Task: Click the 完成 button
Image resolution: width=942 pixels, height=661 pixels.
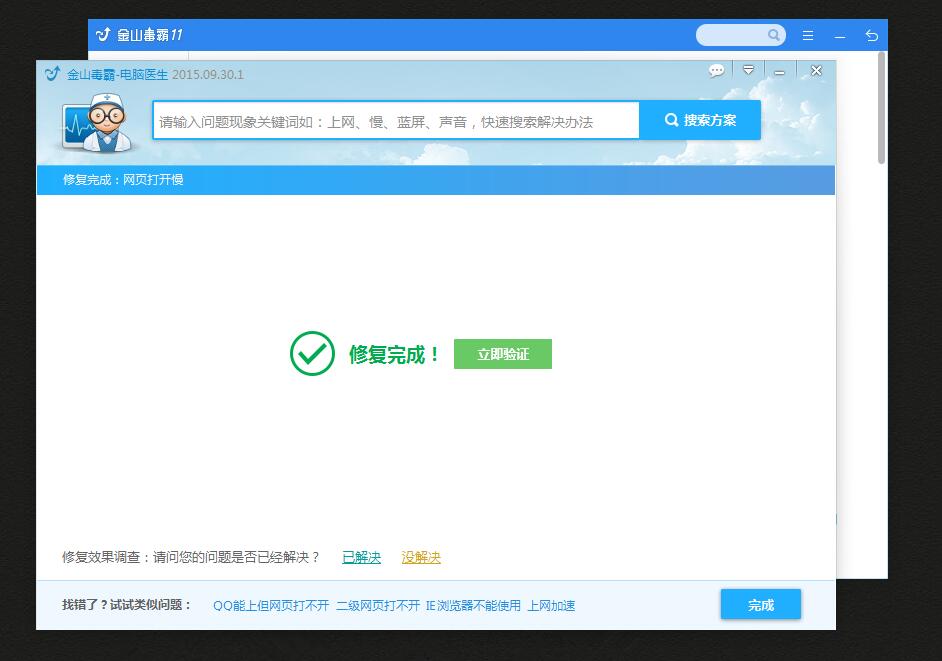Action: pos(761,605)
